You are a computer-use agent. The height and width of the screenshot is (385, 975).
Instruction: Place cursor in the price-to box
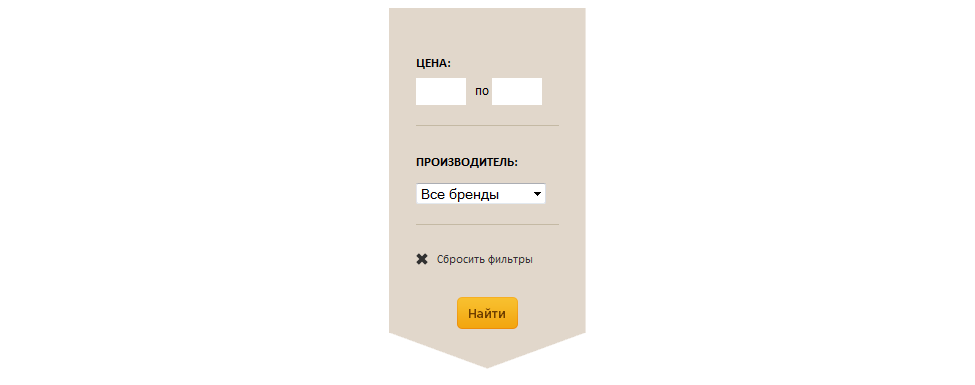[517, 91]
